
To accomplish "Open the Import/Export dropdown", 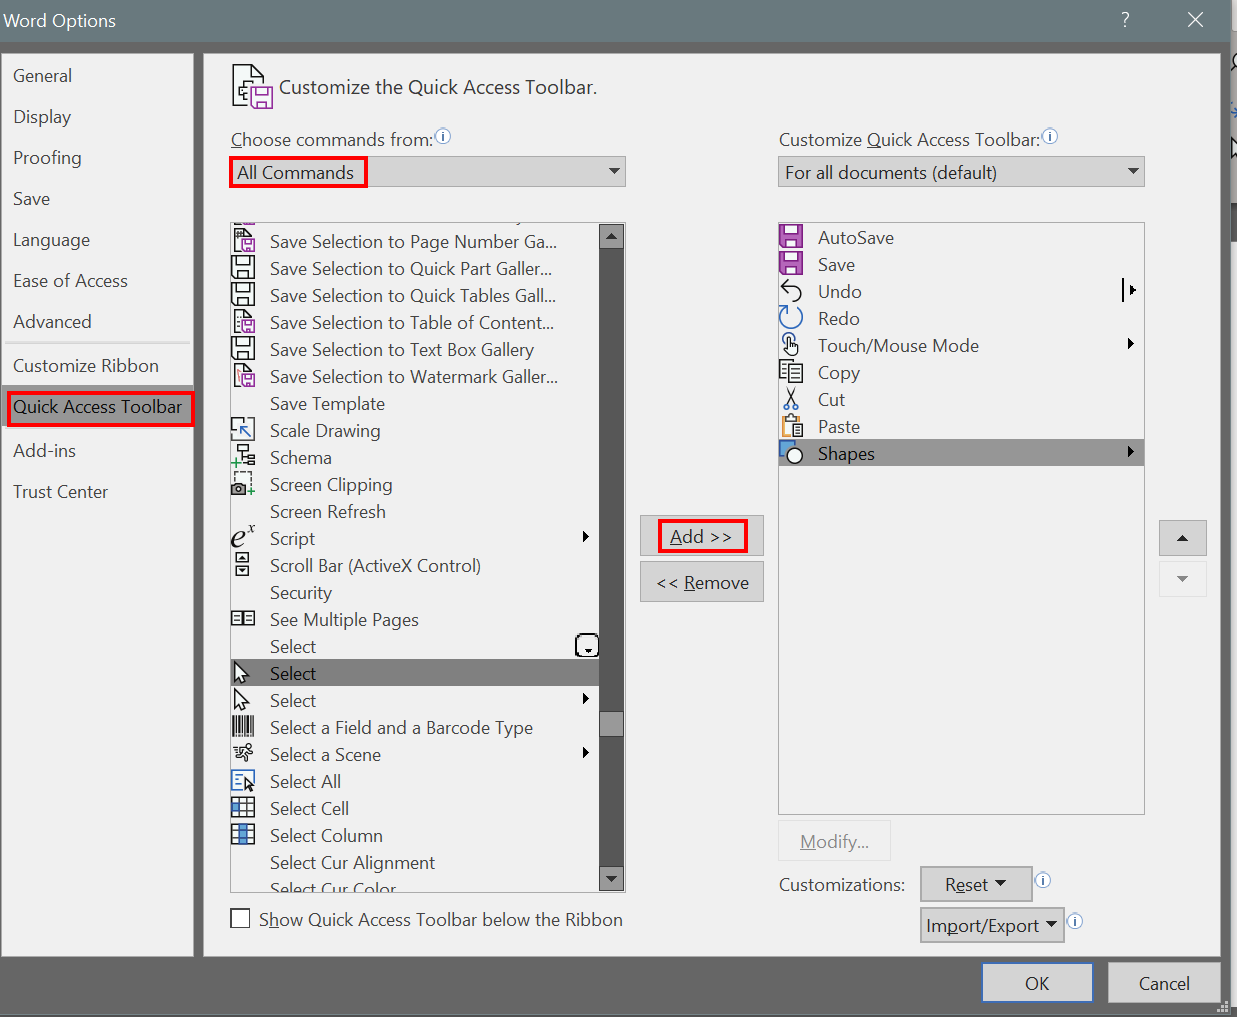I will click(991, 925).
